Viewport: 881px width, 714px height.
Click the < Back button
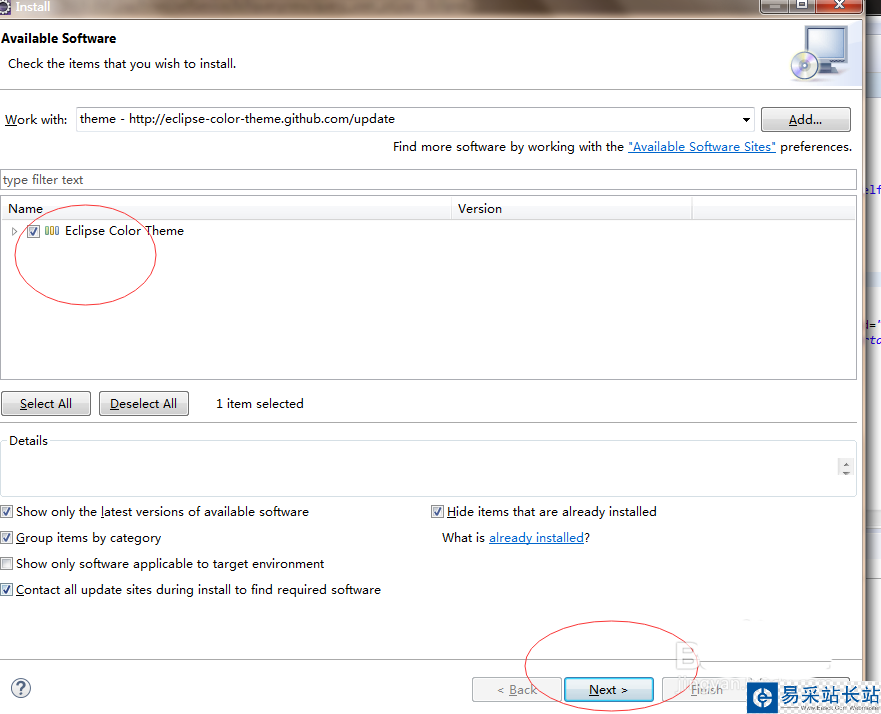(x=516, y=690)
